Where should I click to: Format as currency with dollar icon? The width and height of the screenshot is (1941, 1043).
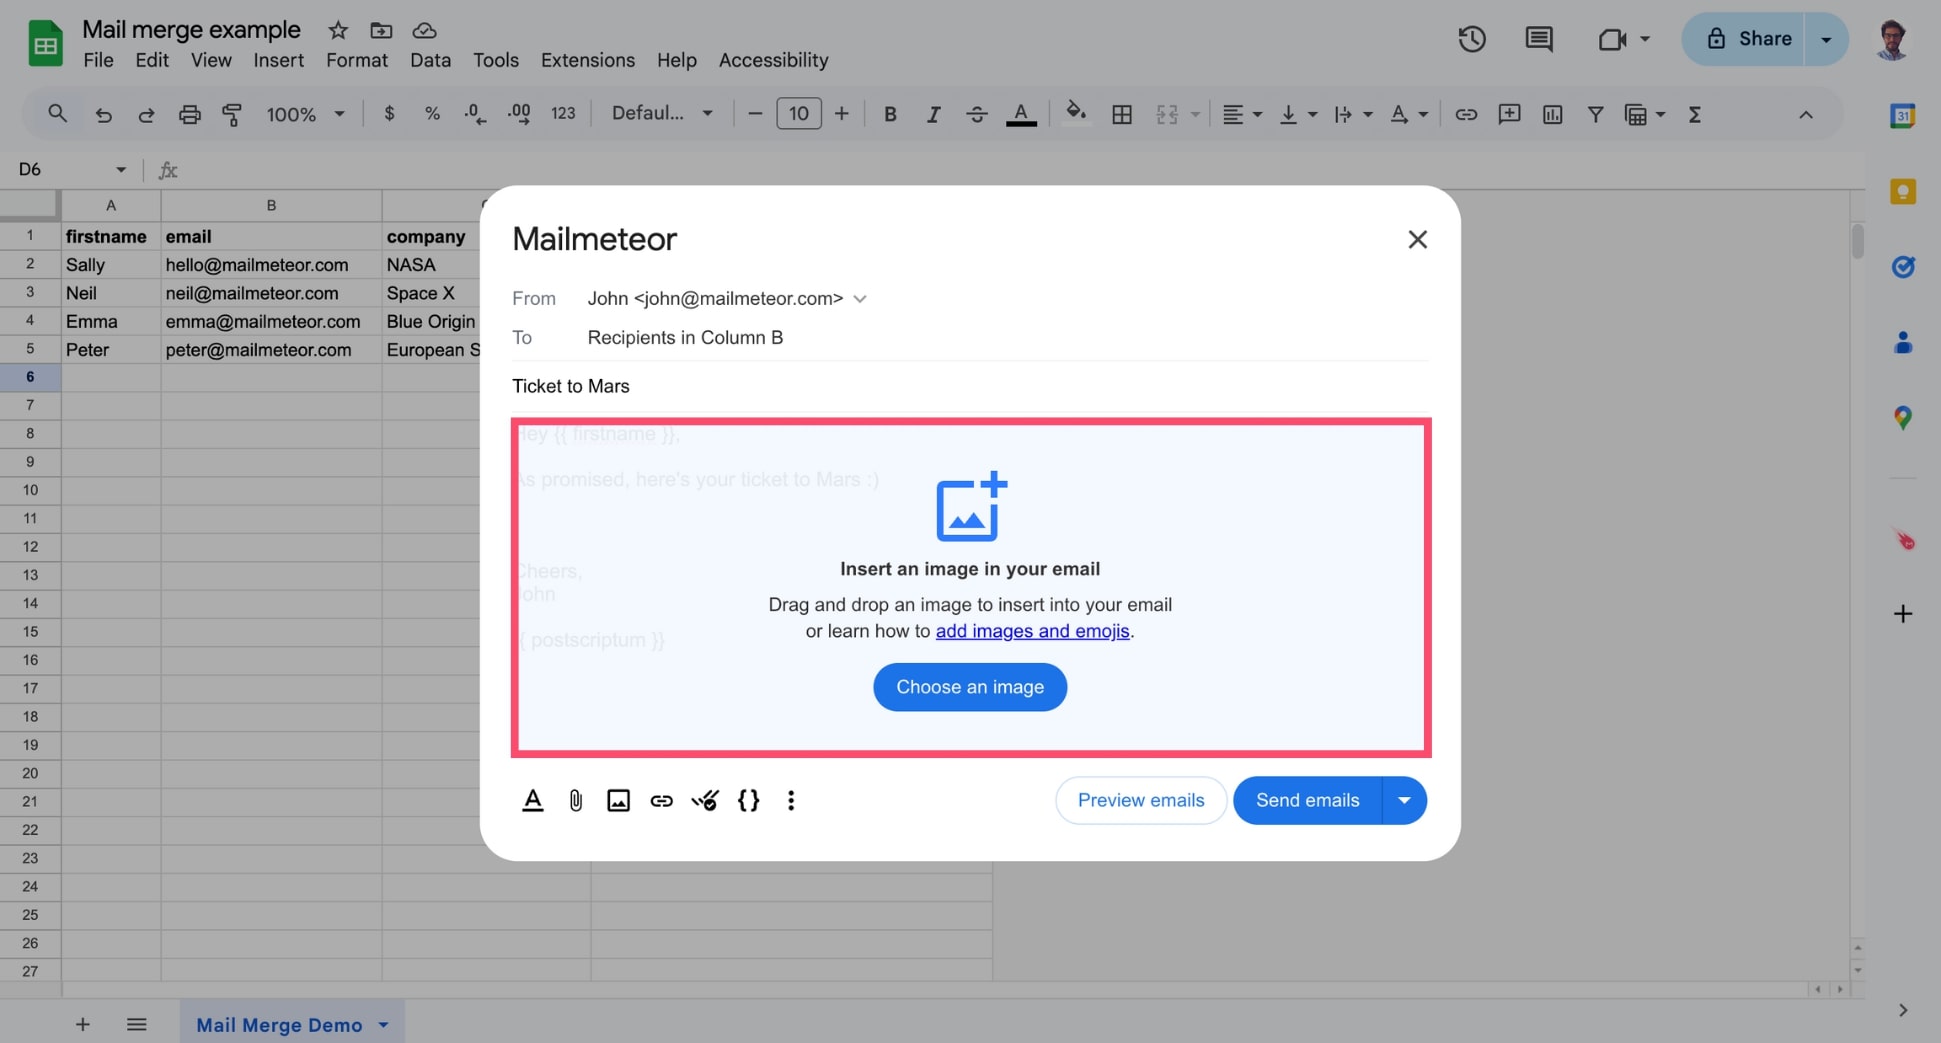(389, 114)
